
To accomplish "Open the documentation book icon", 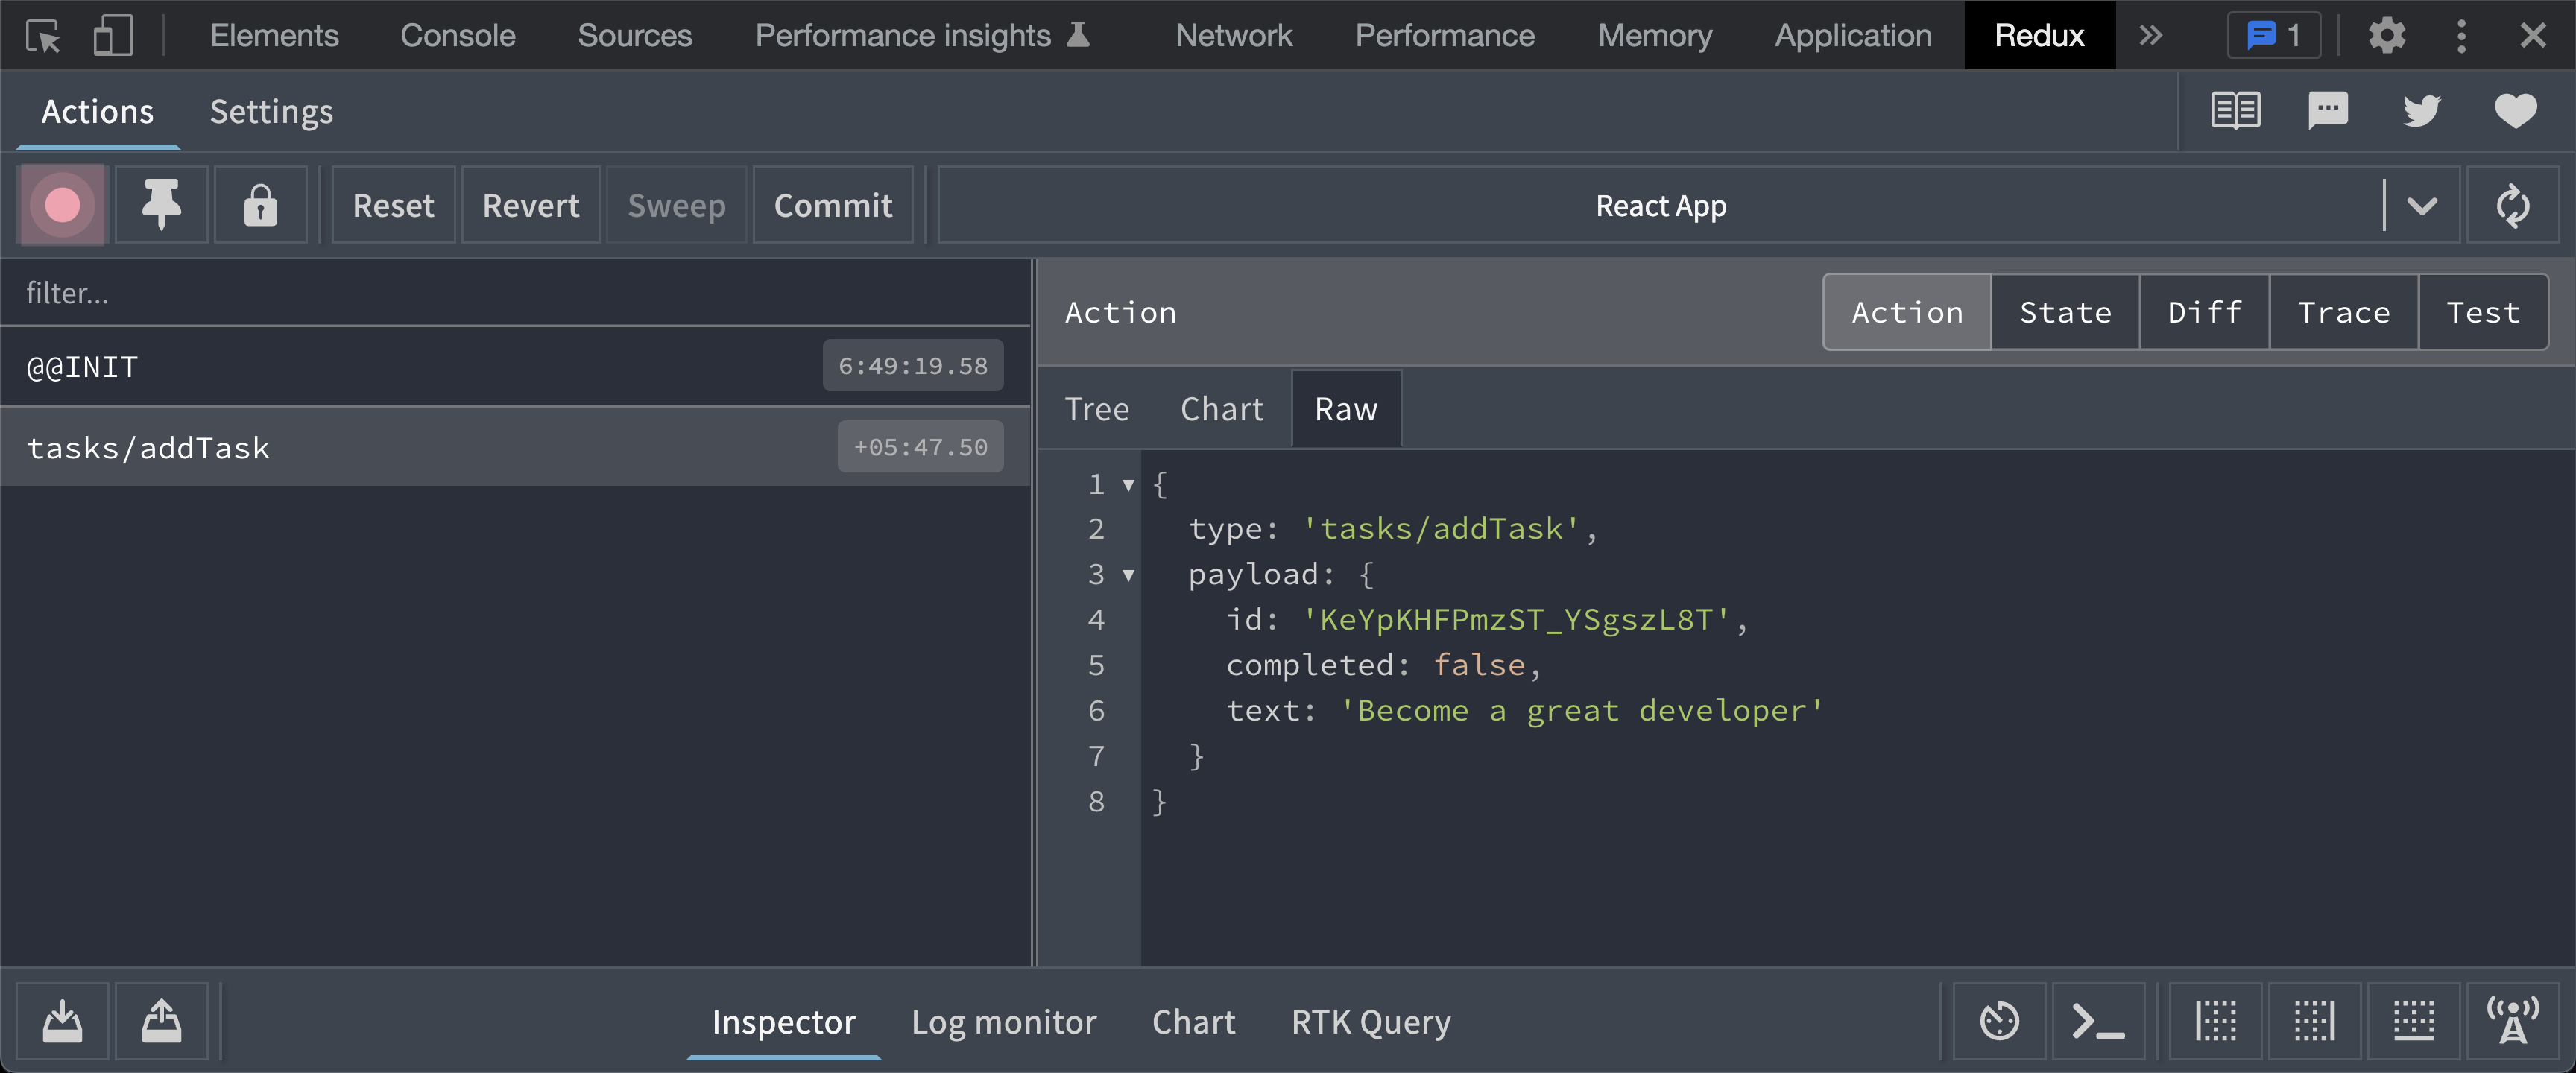I will click(x=2235, y=111).
